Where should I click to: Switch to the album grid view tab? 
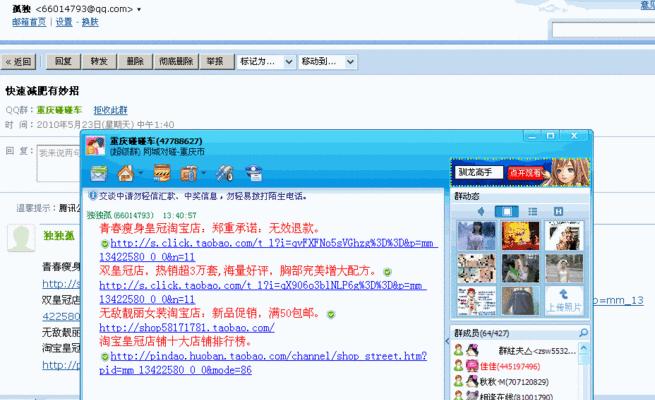(x=507, y=211)
